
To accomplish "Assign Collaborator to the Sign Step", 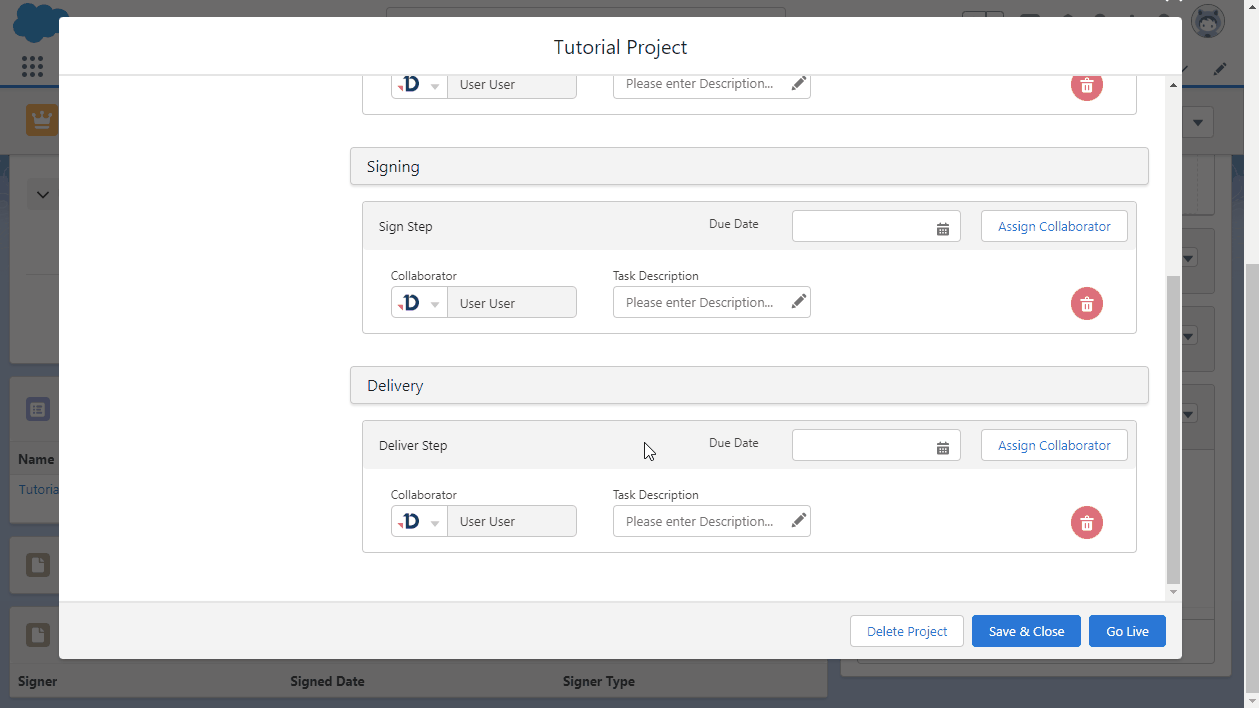I will 1053,227.
